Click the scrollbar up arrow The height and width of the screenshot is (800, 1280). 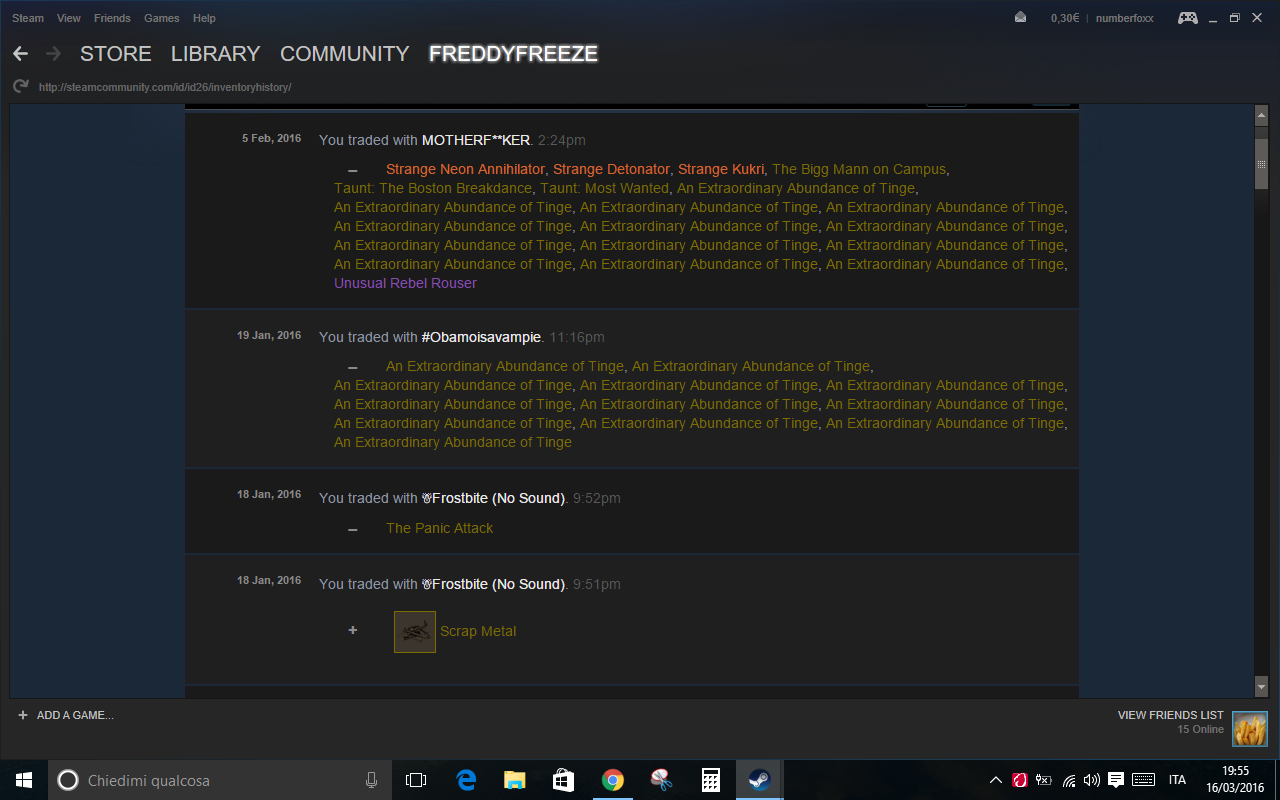coord(1261,116)
